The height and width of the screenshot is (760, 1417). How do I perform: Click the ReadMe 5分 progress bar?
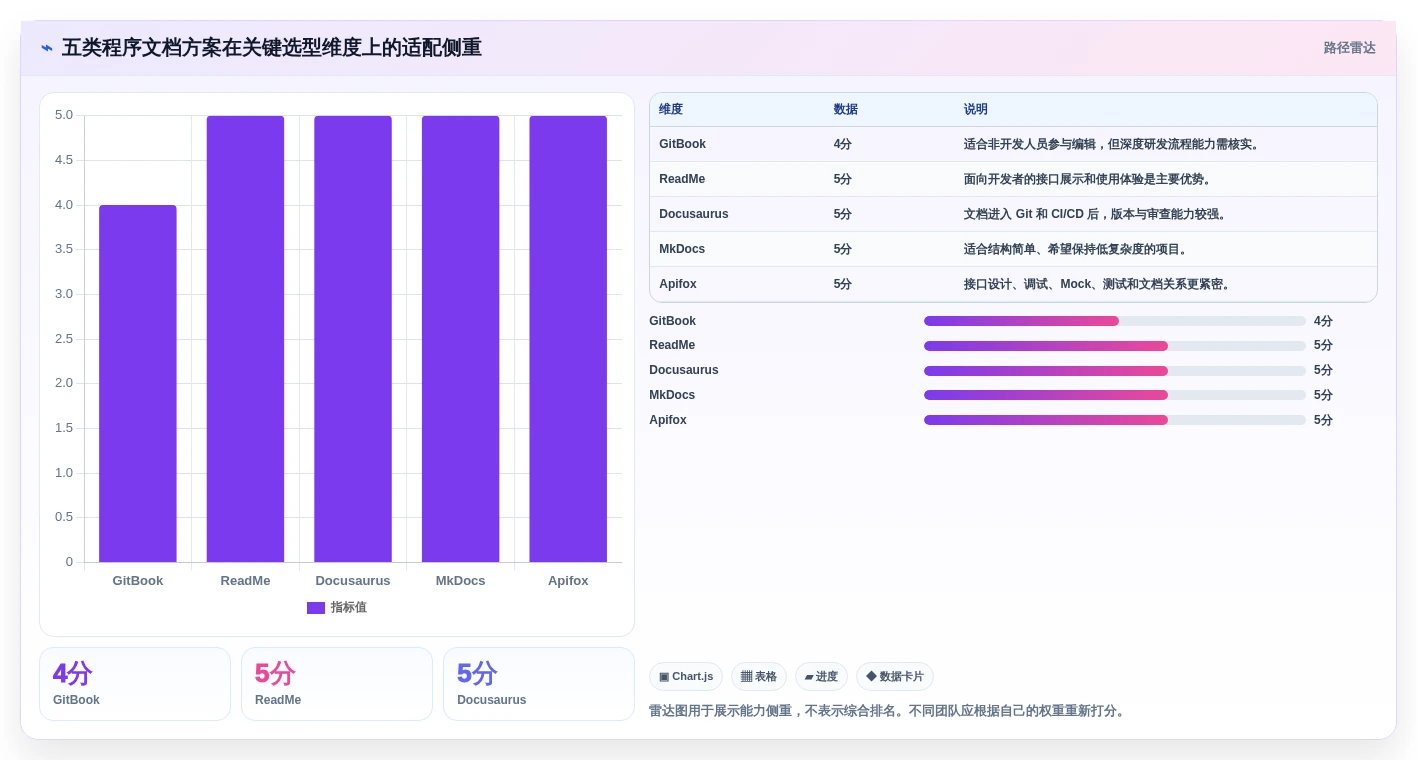[x=1115, y=346]
